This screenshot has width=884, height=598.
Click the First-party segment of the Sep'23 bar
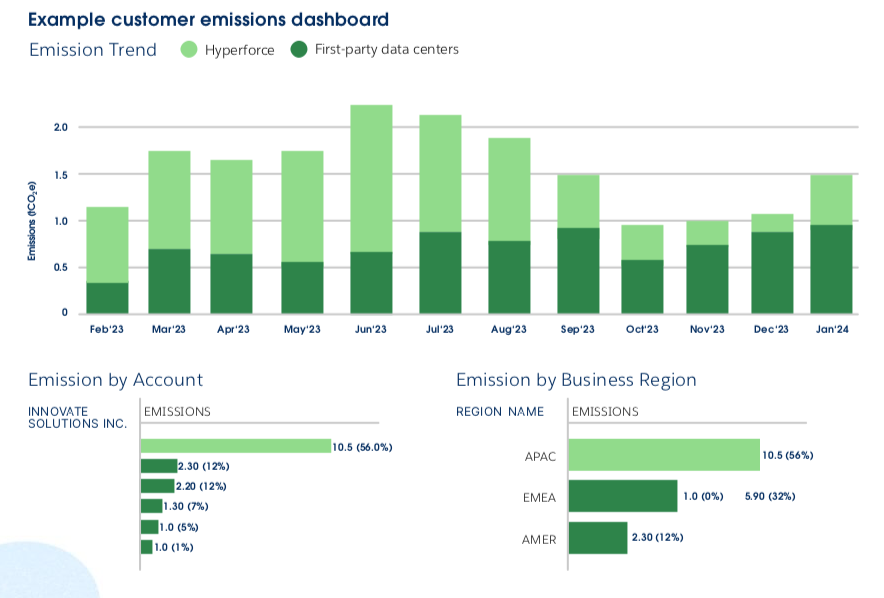[578, 271]
